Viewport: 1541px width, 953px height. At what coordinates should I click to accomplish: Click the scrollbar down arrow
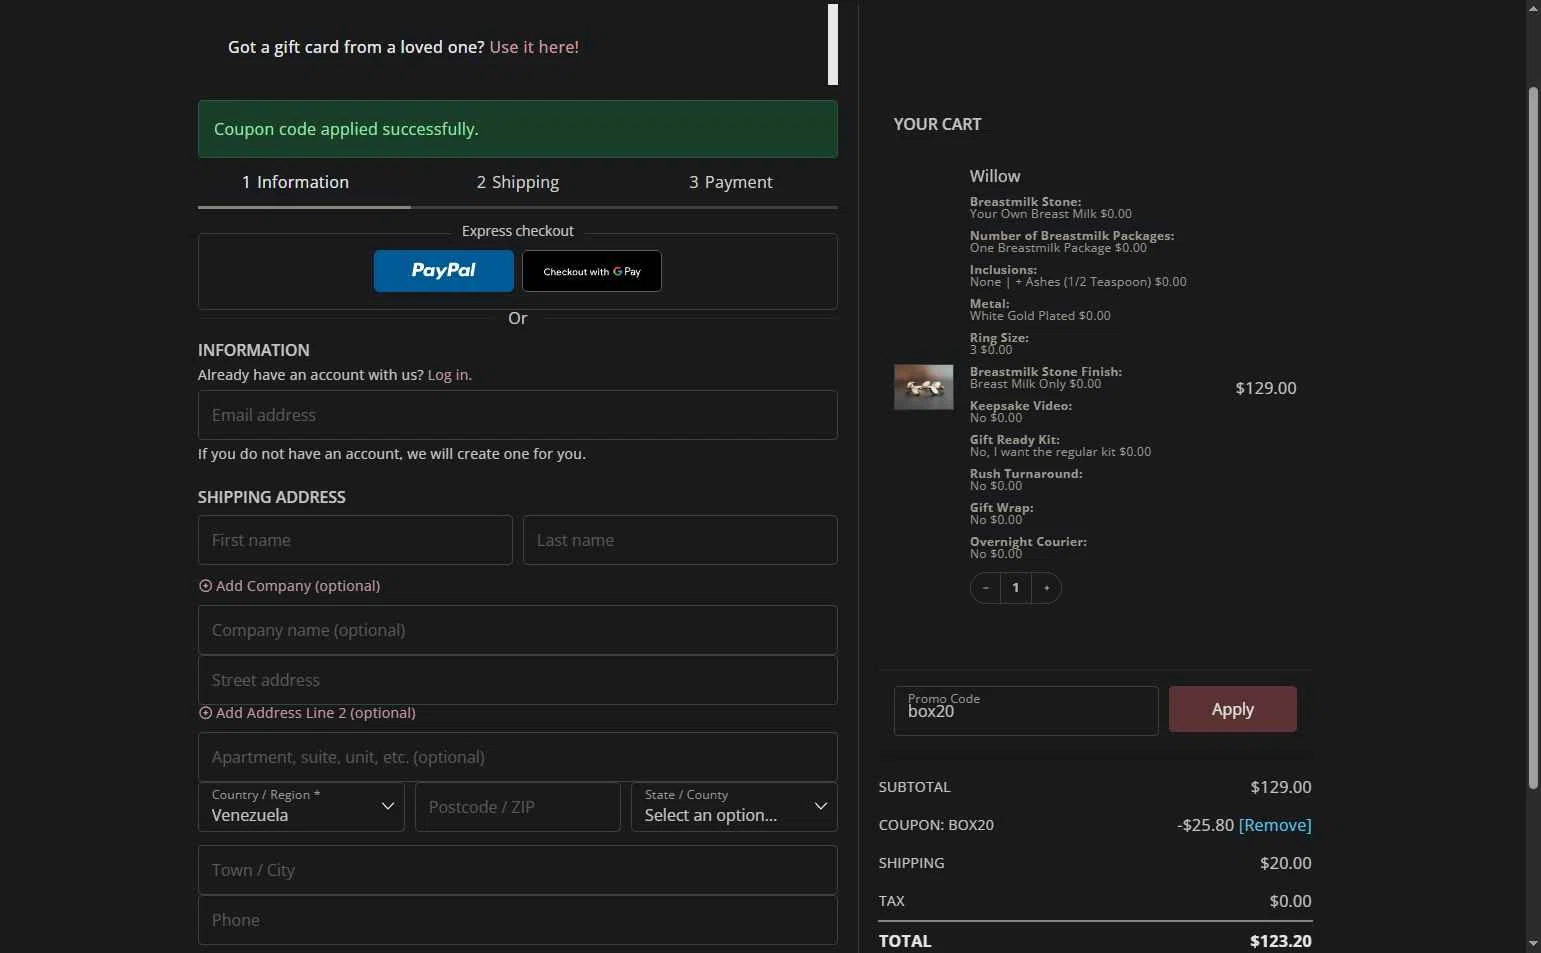(1533, 943)
